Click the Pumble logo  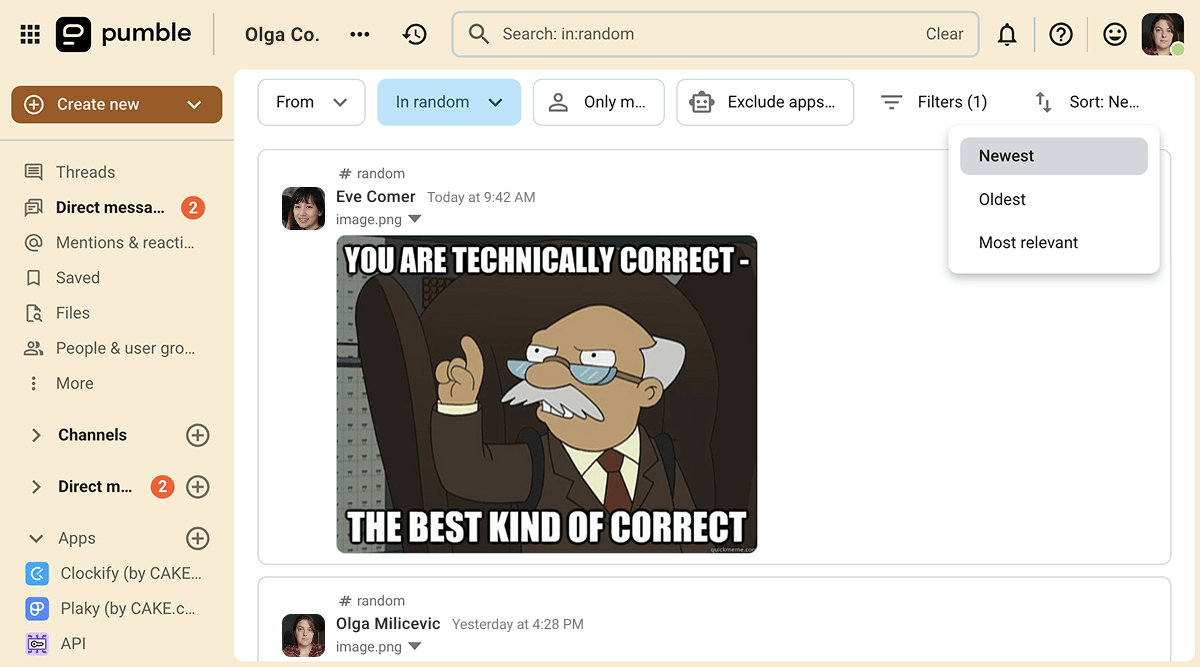pos(123,34)
